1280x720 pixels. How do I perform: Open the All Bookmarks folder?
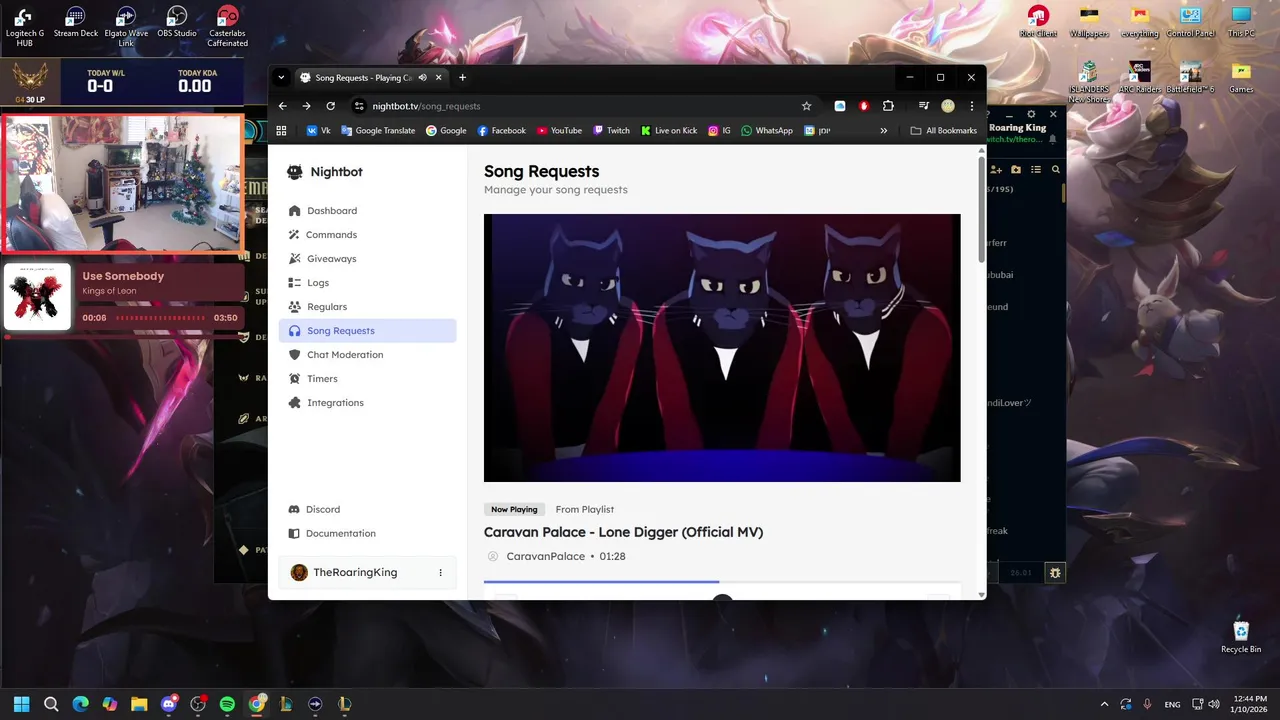click(944, 130)
